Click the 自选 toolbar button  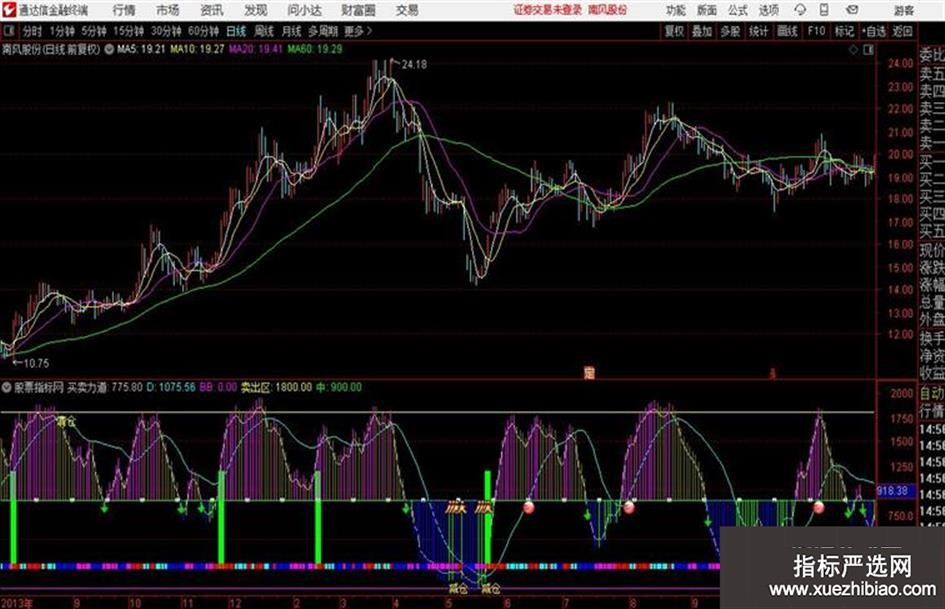tap(874, 31)
